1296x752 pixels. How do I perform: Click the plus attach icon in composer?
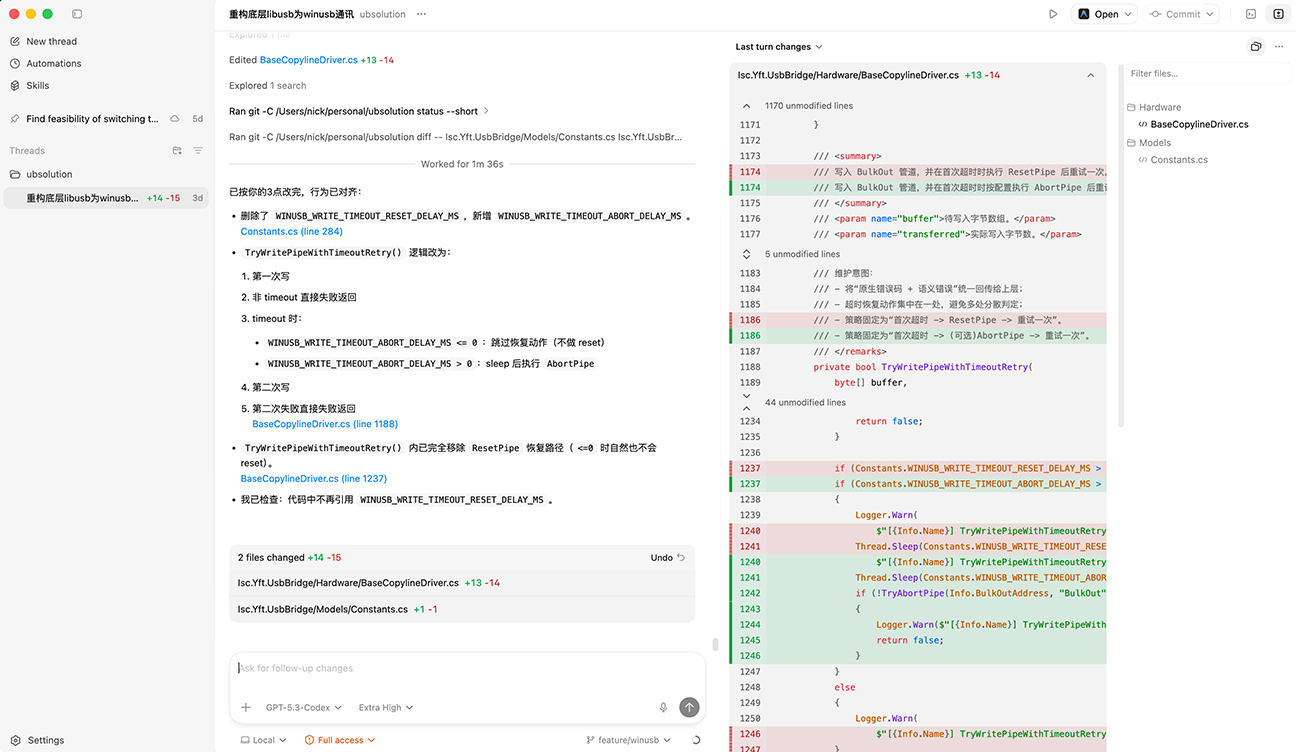[245, 707]
